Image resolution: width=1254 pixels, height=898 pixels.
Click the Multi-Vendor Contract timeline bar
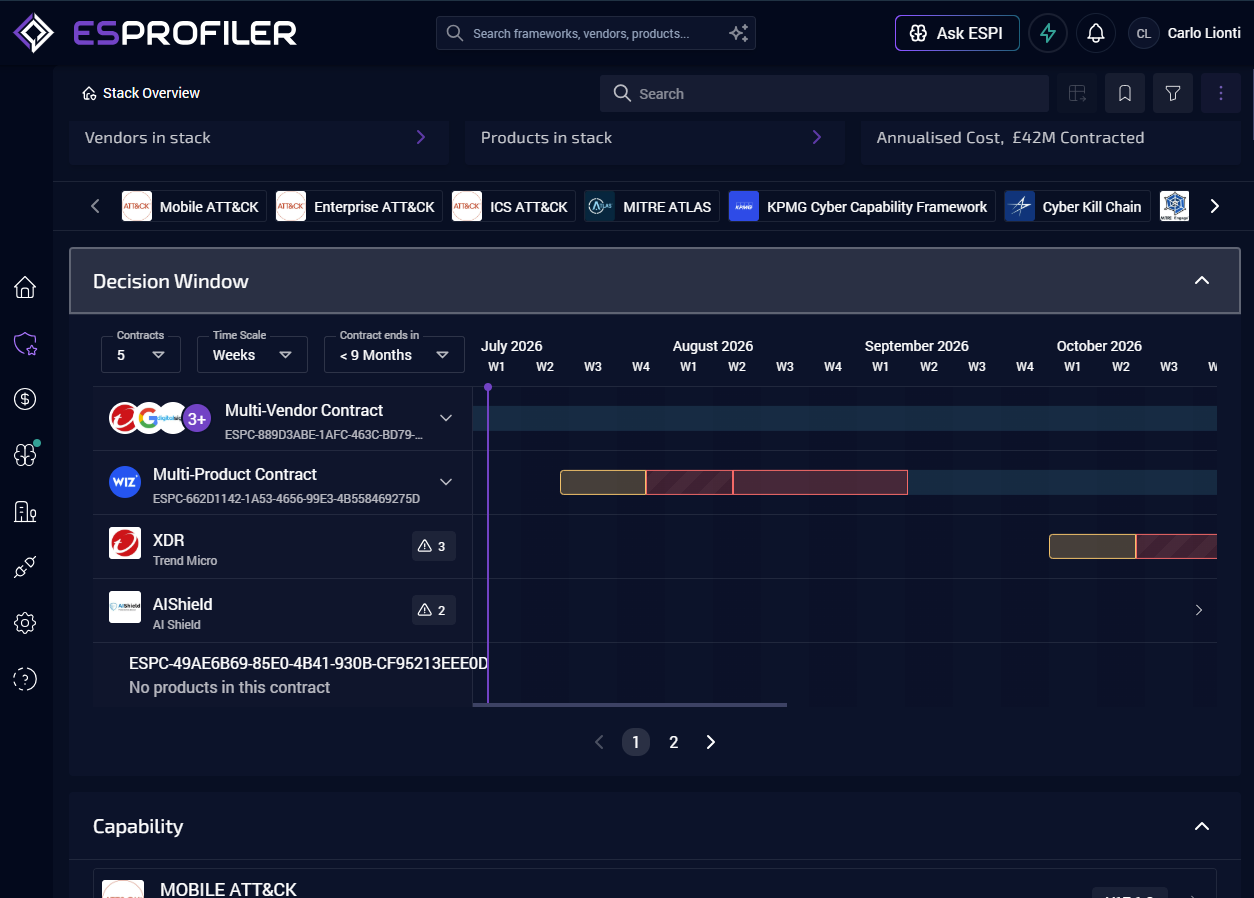(845, 418)
